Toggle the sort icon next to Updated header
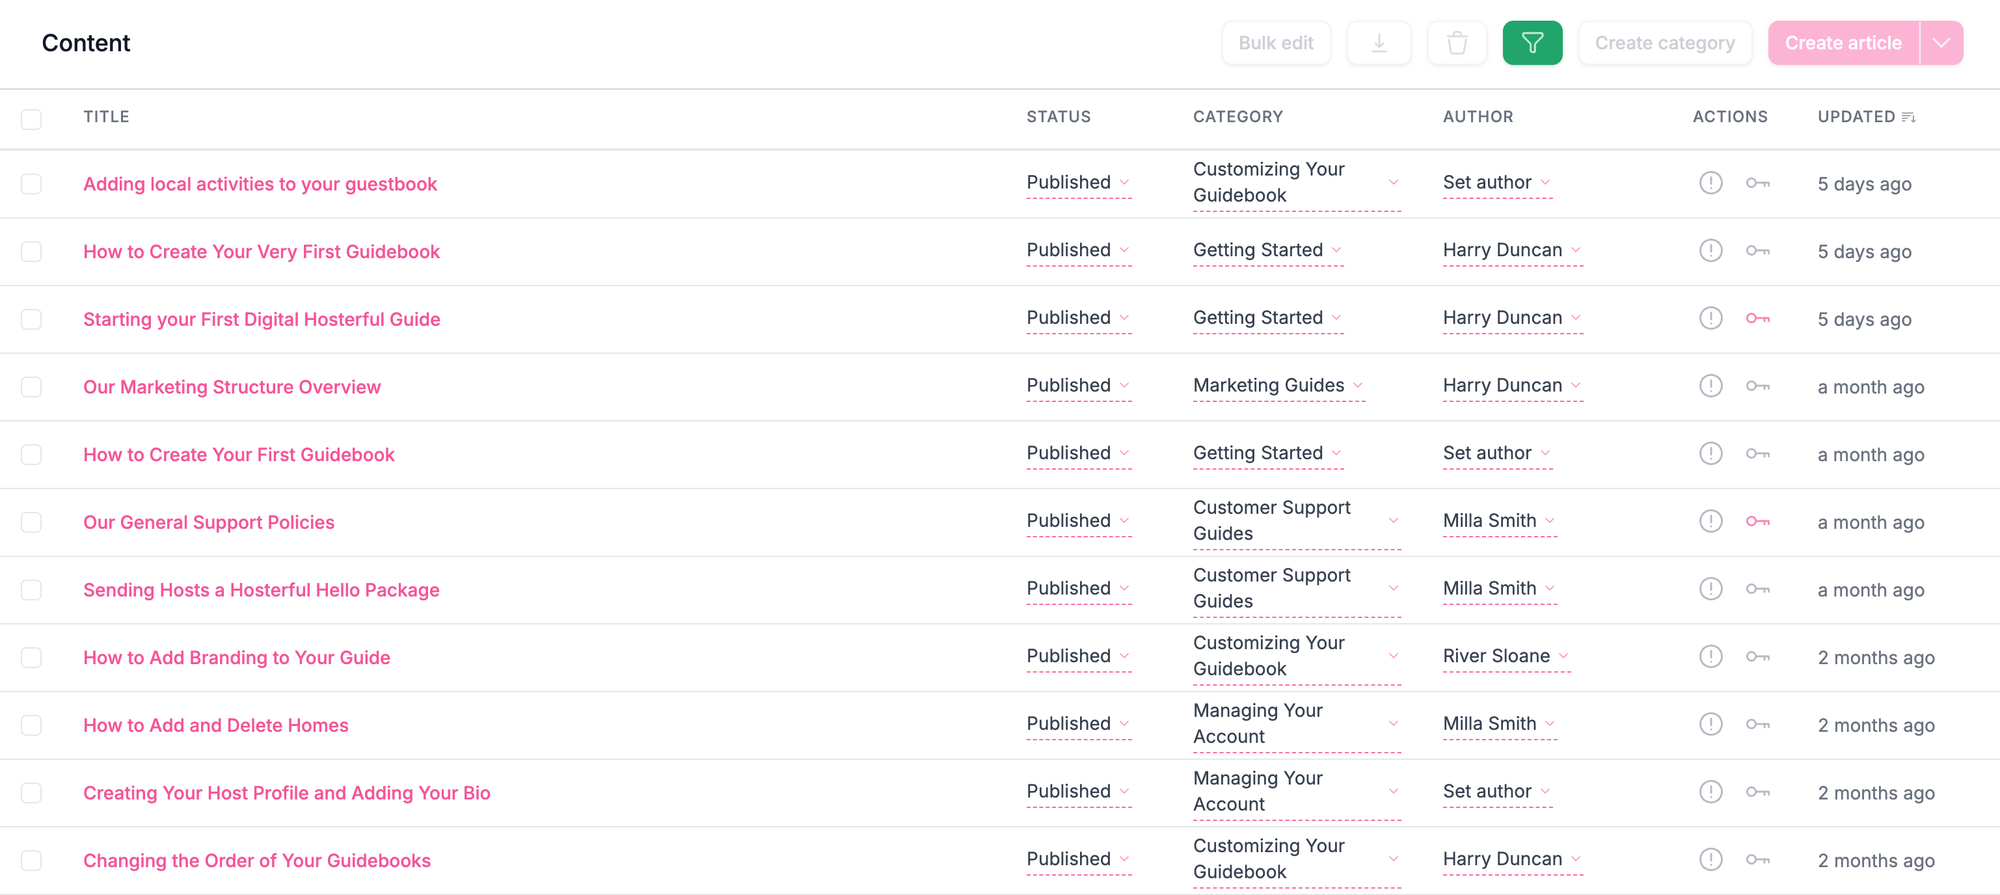 1908,117
